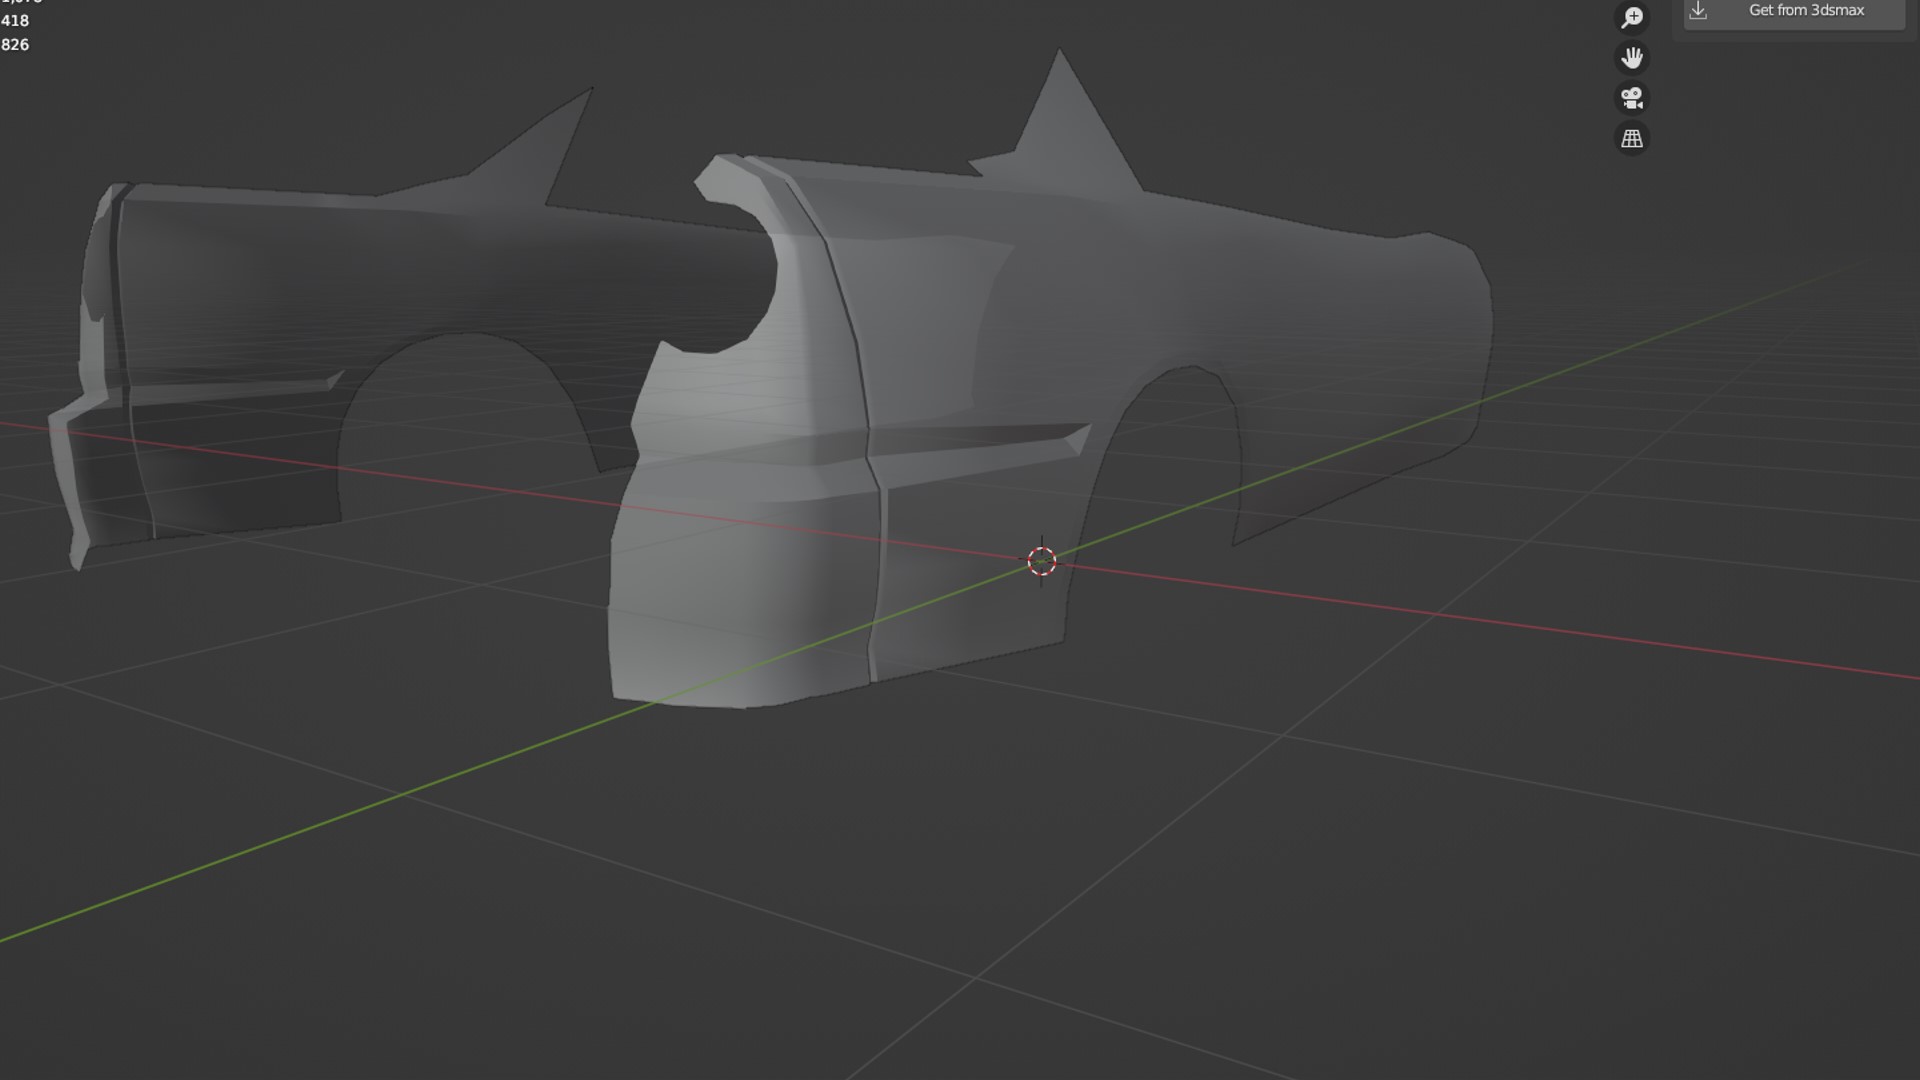Click the download arrow icon beside Get from 3dsmax

click(1698, 11)
